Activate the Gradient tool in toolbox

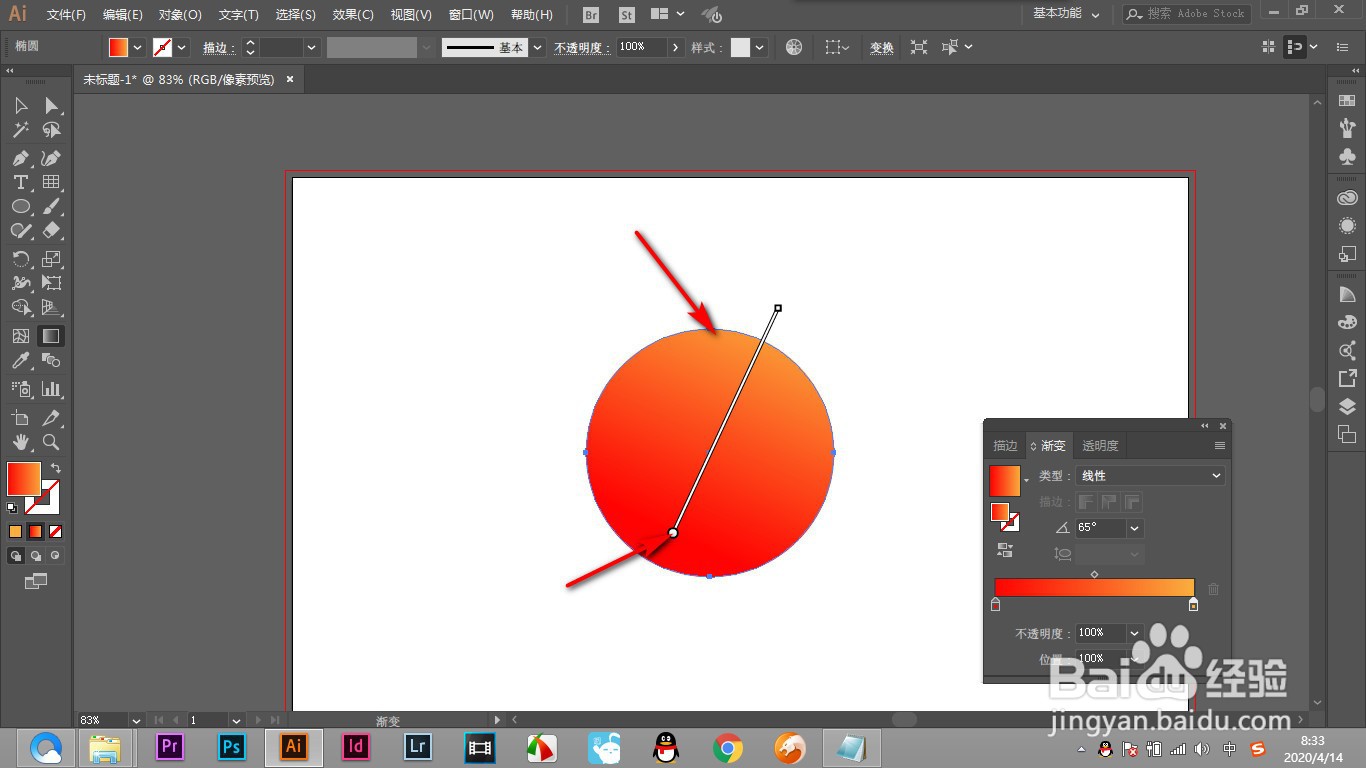[51, 336]
